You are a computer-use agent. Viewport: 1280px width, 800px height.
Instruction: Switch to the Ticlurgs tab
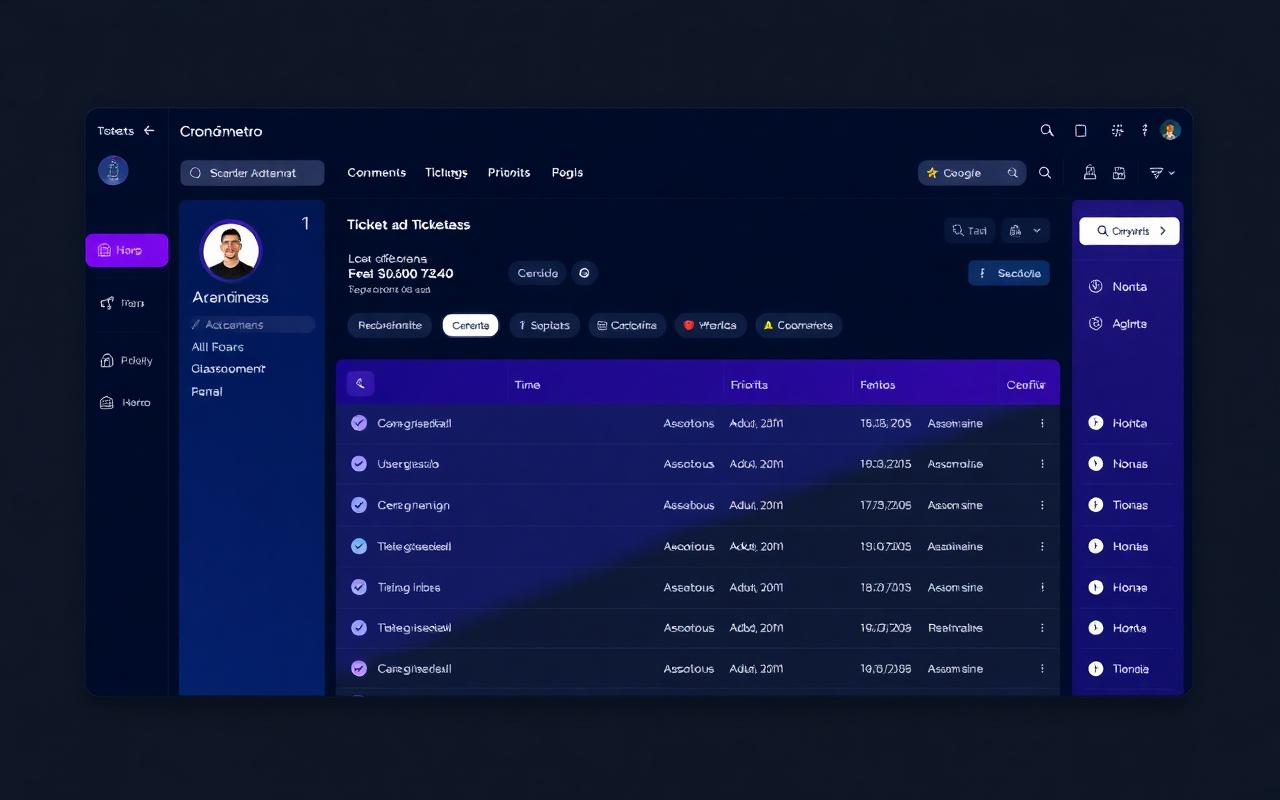[x=446, y=173]
